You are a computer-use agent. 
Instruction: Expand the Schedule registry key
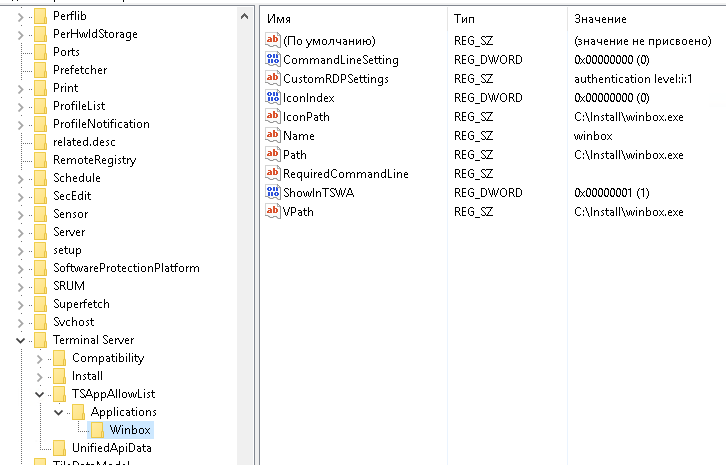point(21,178)
